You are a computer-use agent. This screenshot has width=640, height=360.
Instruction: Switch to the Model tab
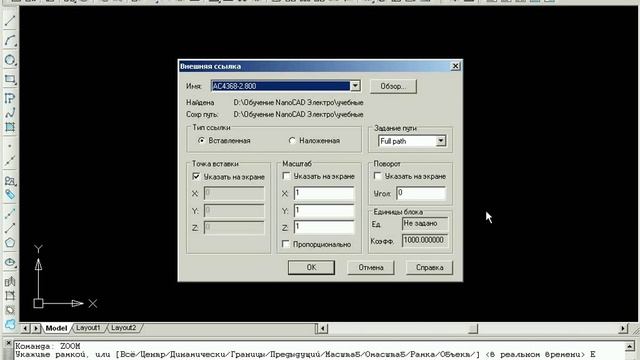[56, 328]
